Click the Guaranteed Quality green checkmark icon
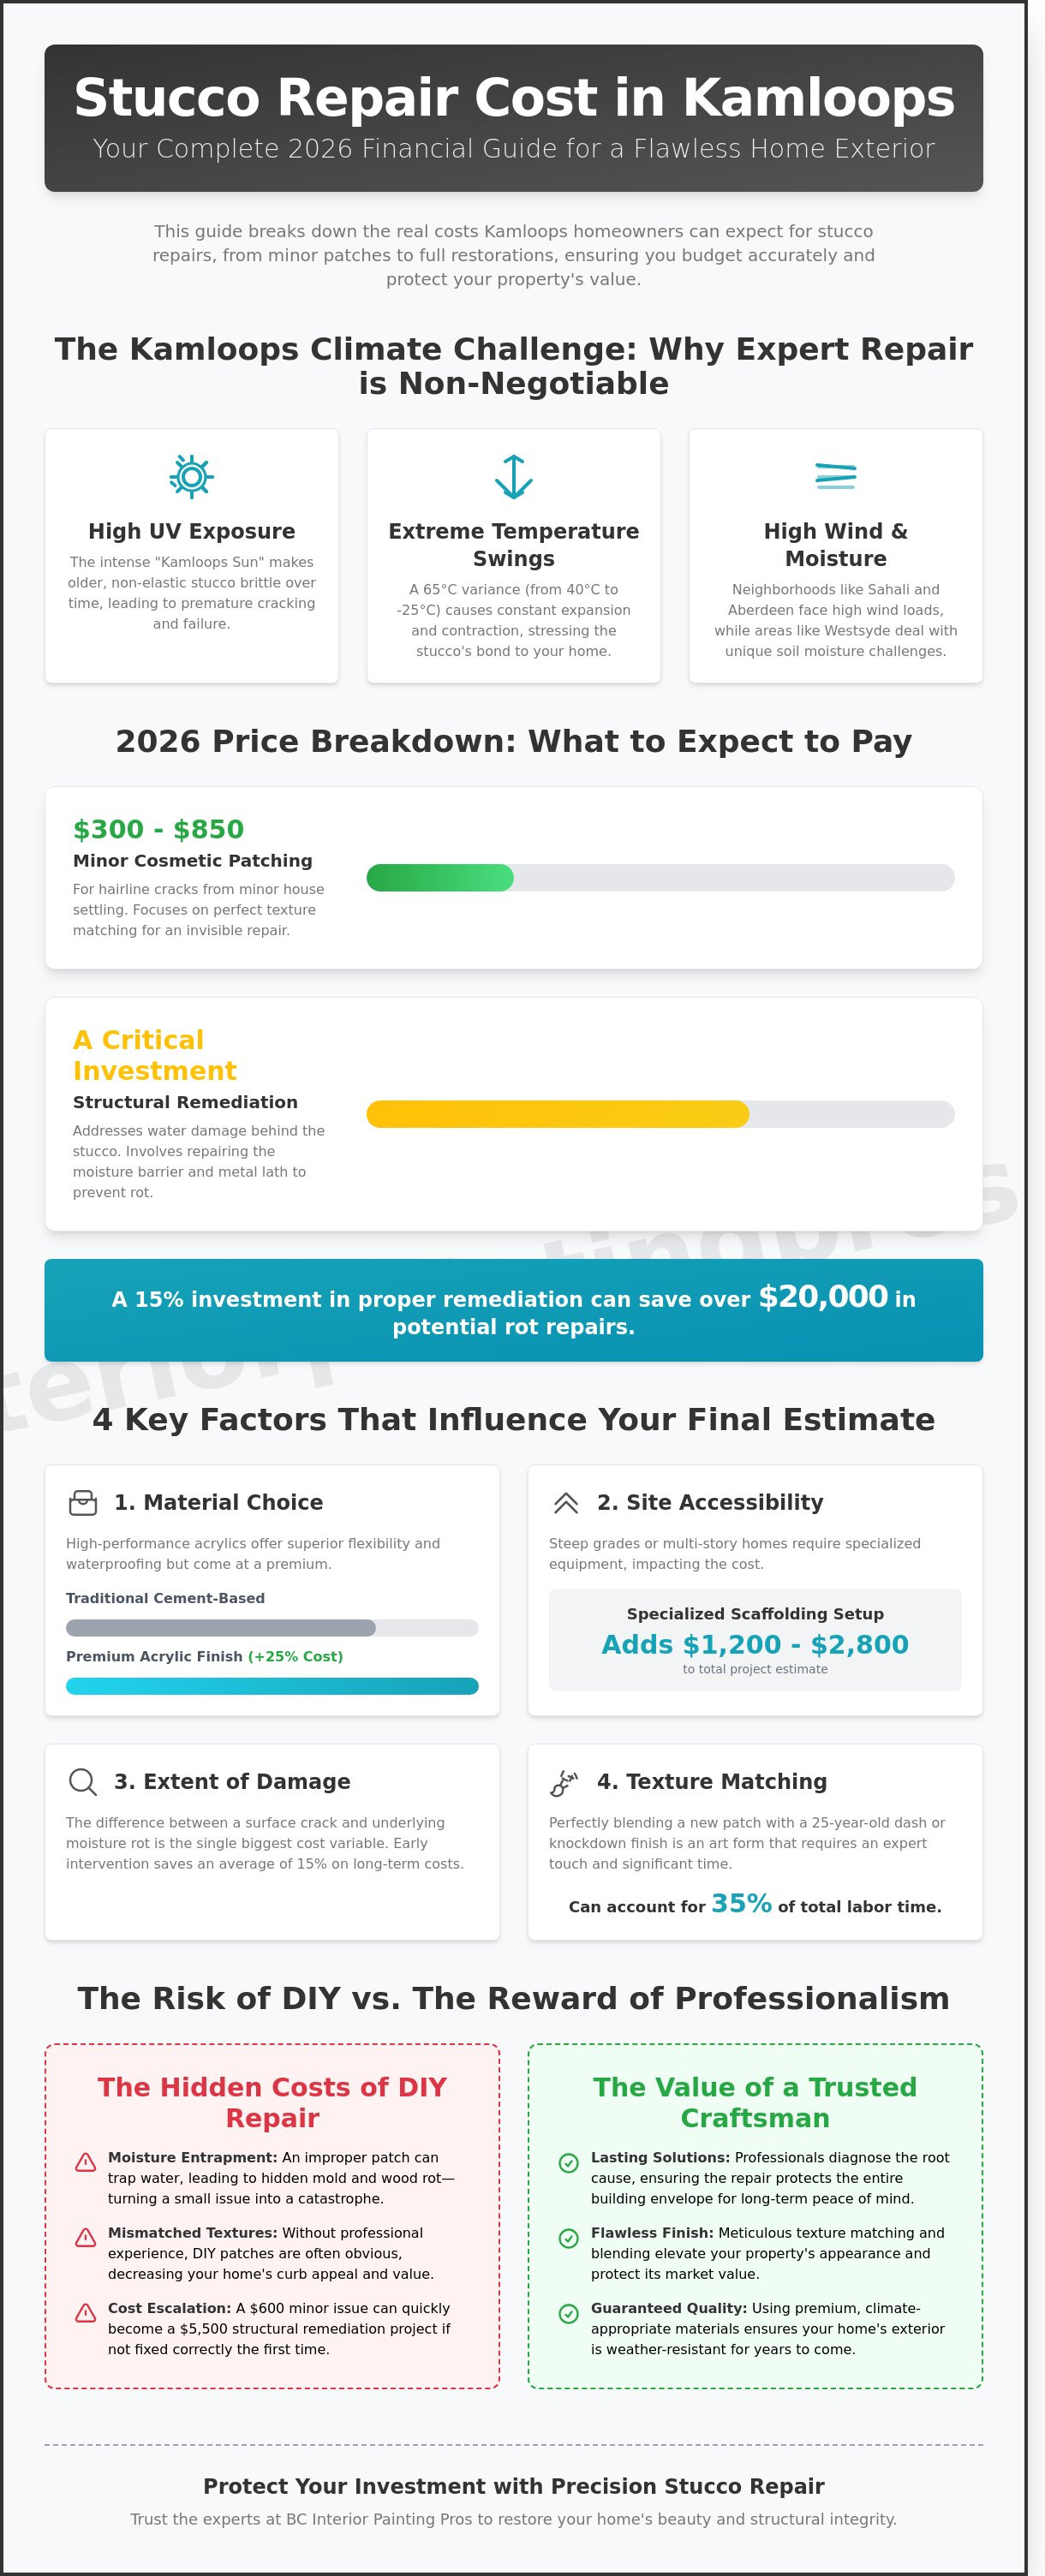1045x2576 pixels. click(568, 2312)
